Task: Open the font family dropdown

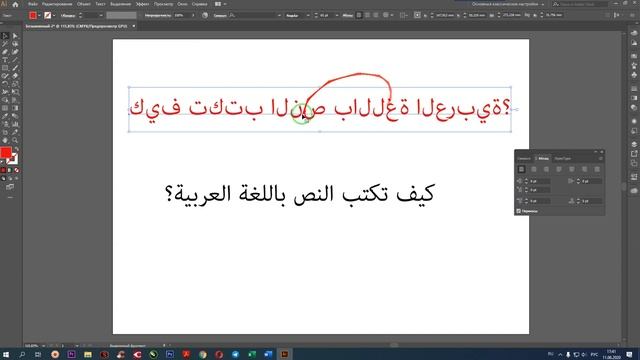Action: [x=279, y=16]
